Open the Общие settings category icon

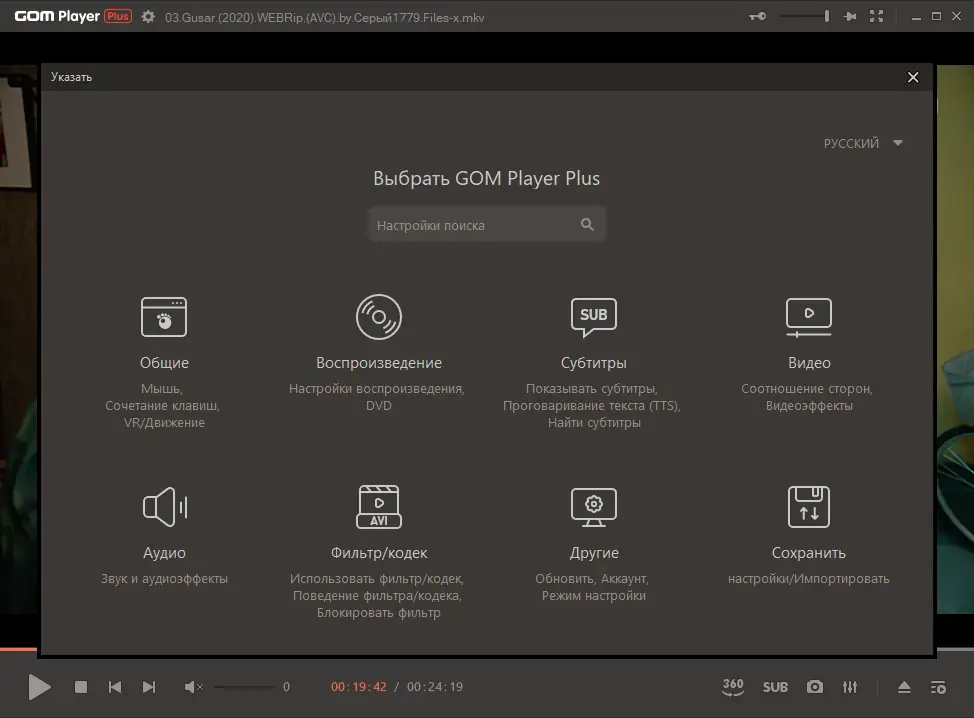point(164,317)
